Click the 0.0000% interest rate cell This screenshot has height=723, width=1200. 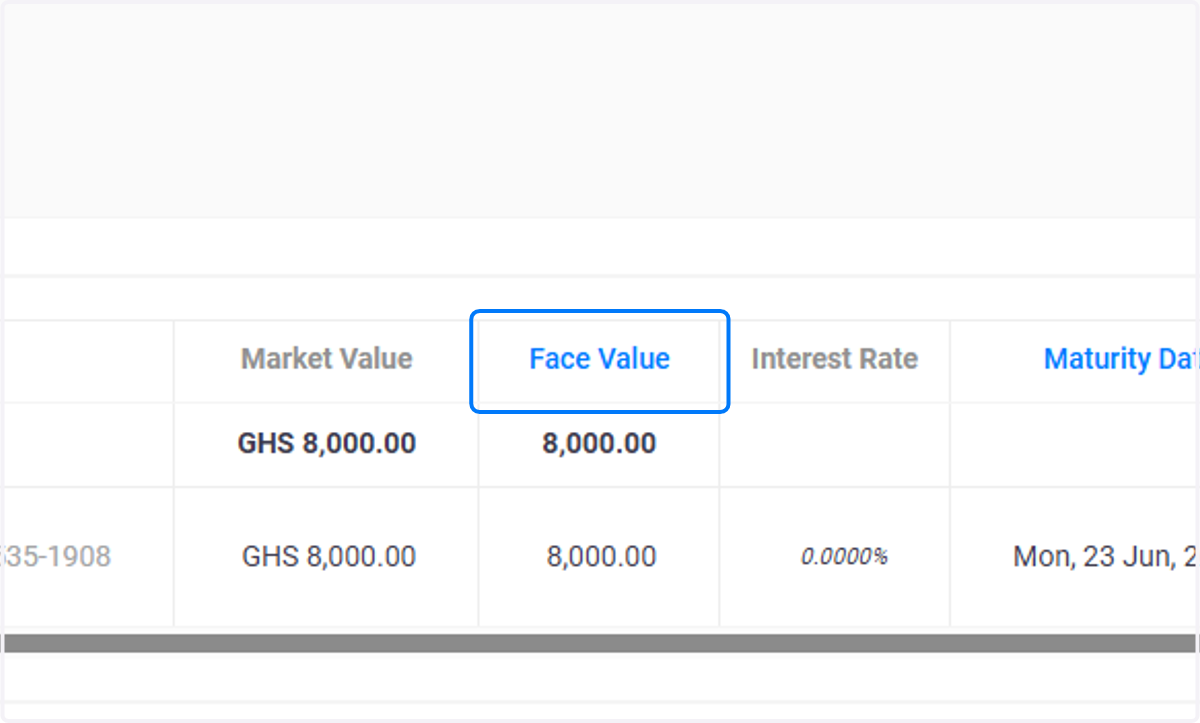[844, 557]
